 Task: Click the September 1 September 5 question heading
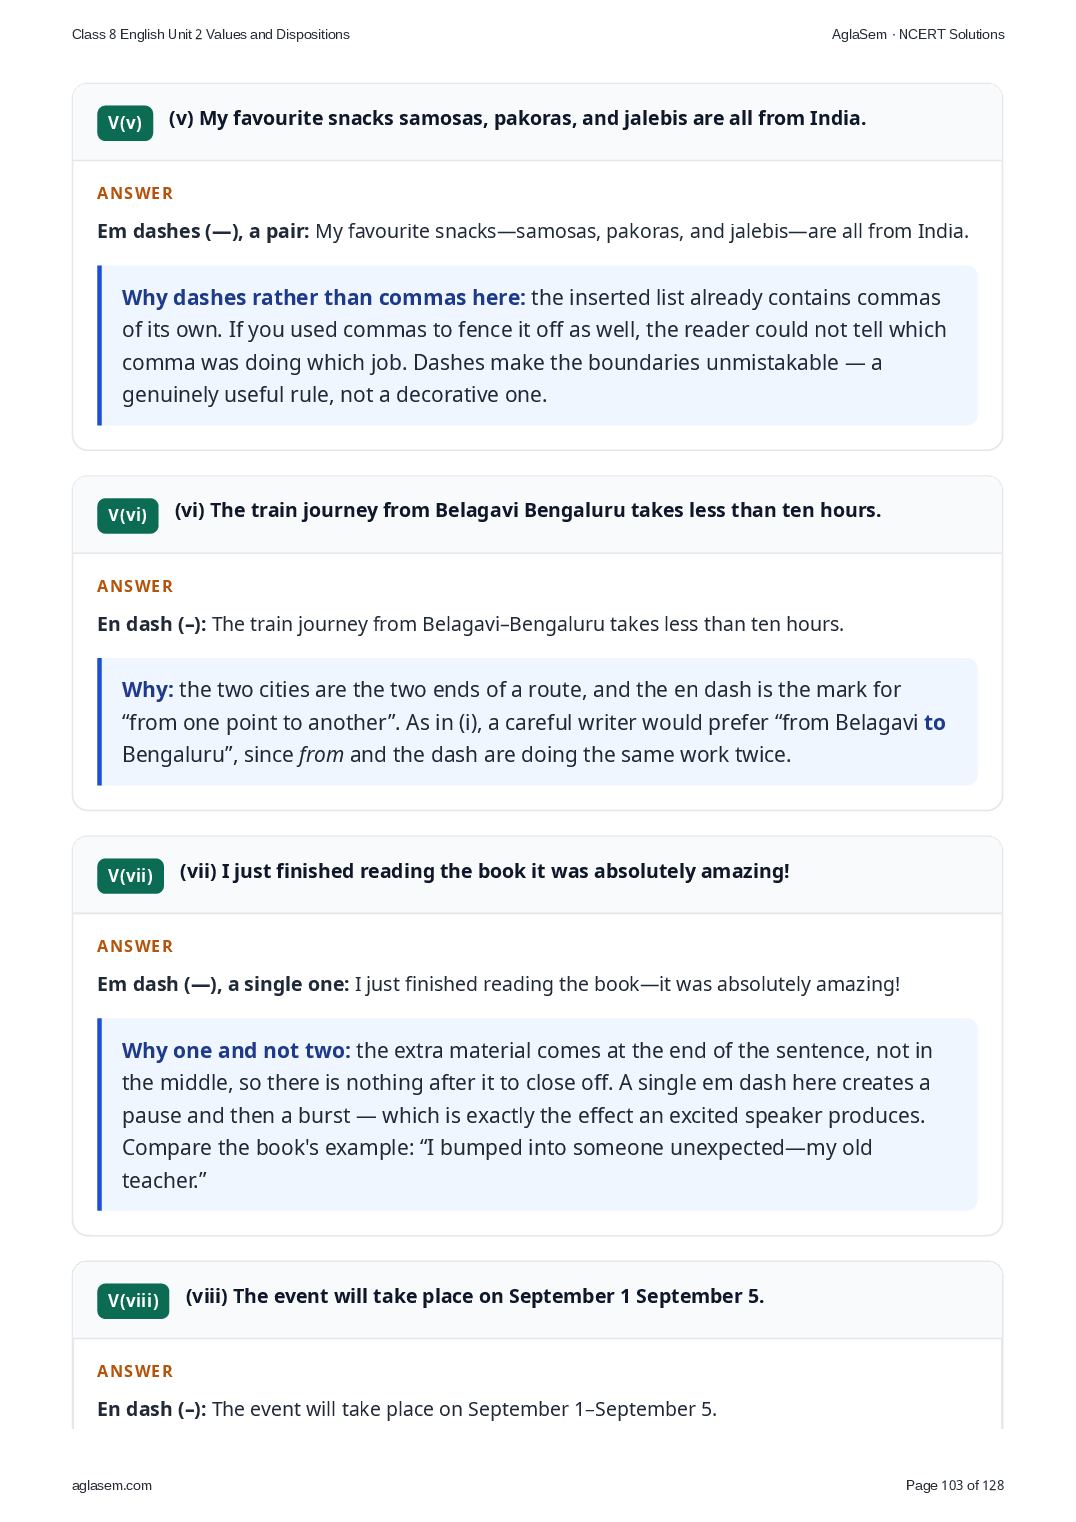[475, 1296]
